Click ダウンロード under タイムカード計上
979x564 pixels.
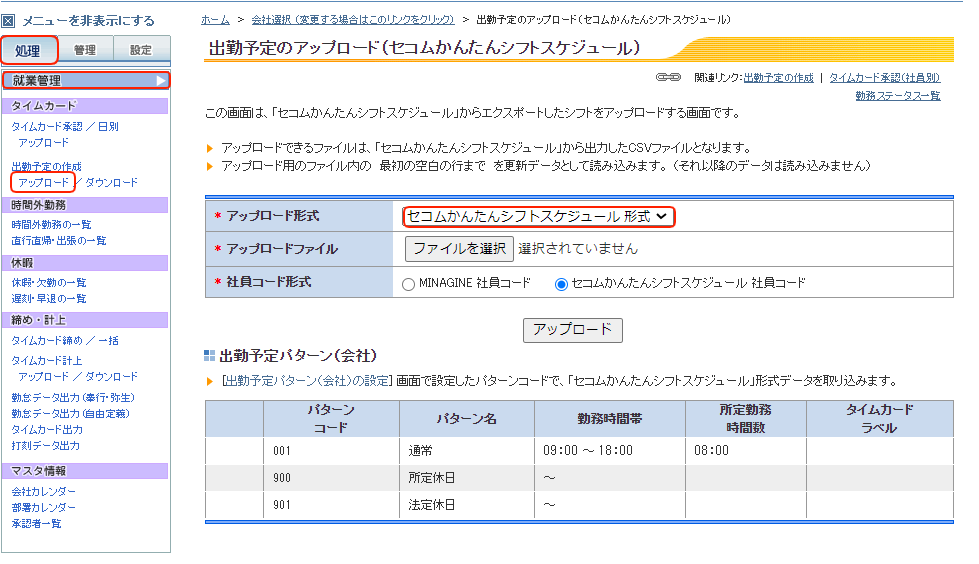pos(111,377)
